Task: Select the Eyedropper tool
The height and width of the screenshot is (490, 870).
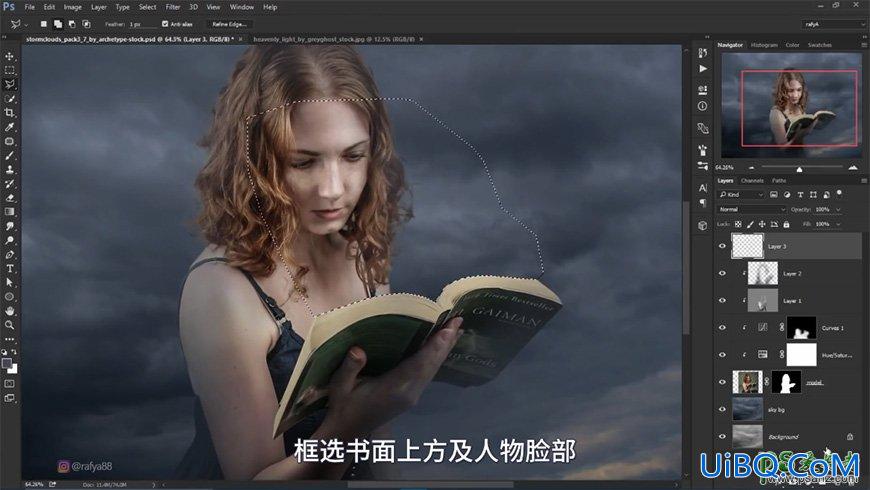Action: click(x=9, y=127)
